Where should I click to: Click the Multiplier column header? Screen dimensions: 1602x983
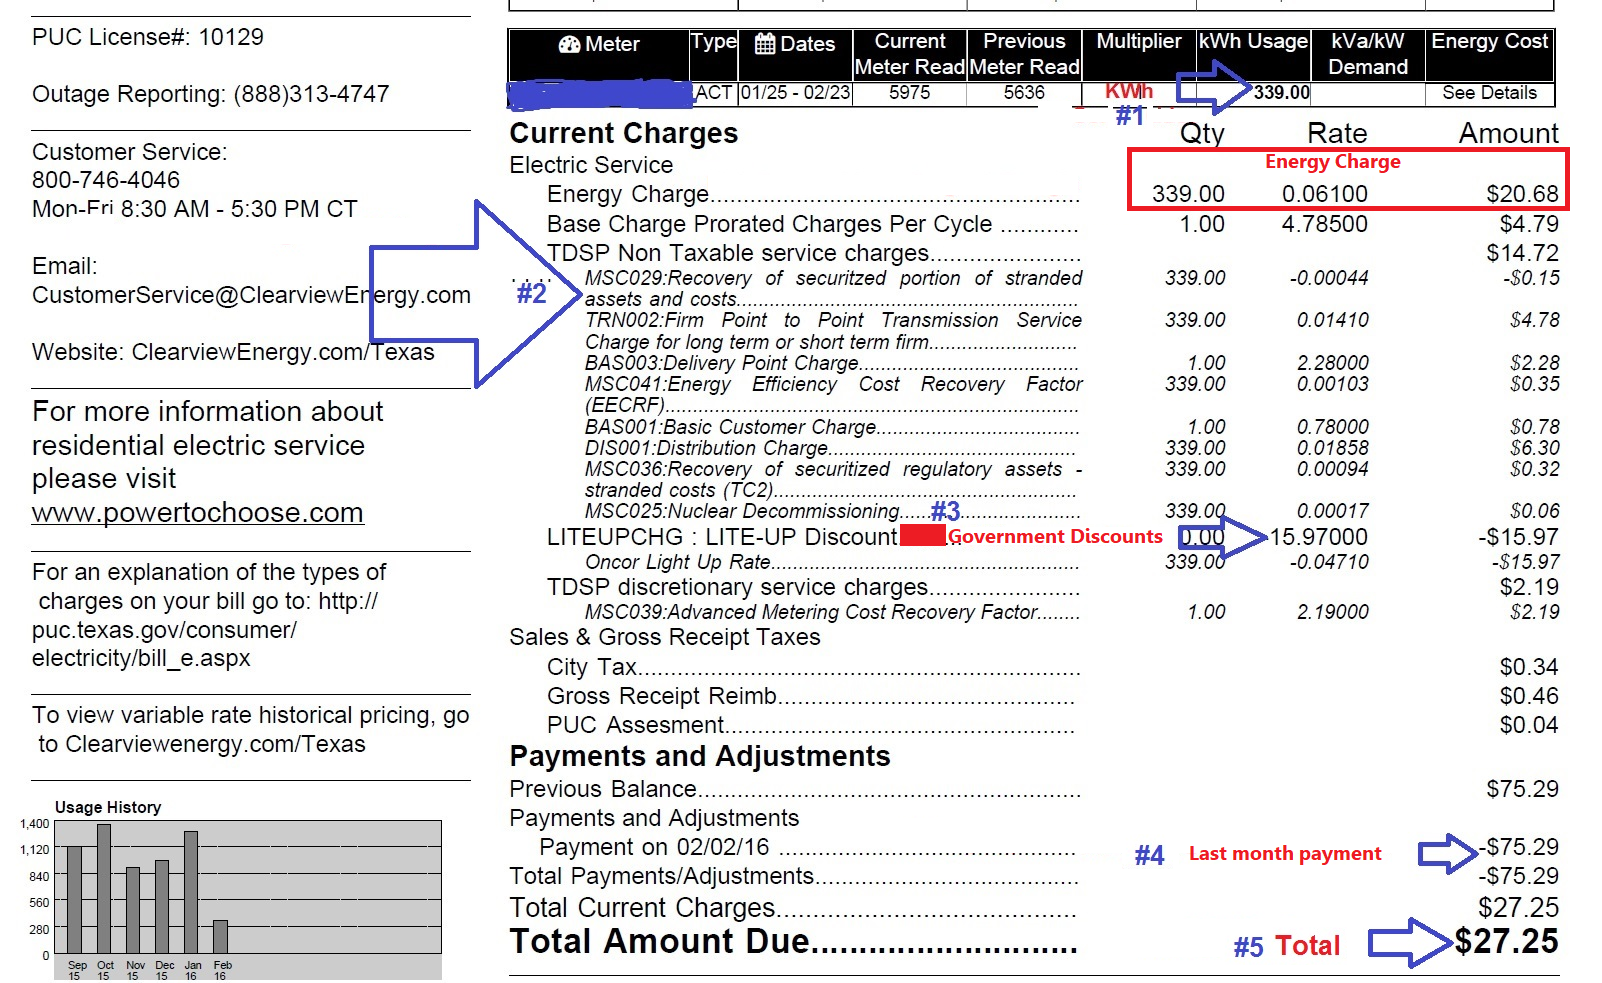(x=1138, y=42)
